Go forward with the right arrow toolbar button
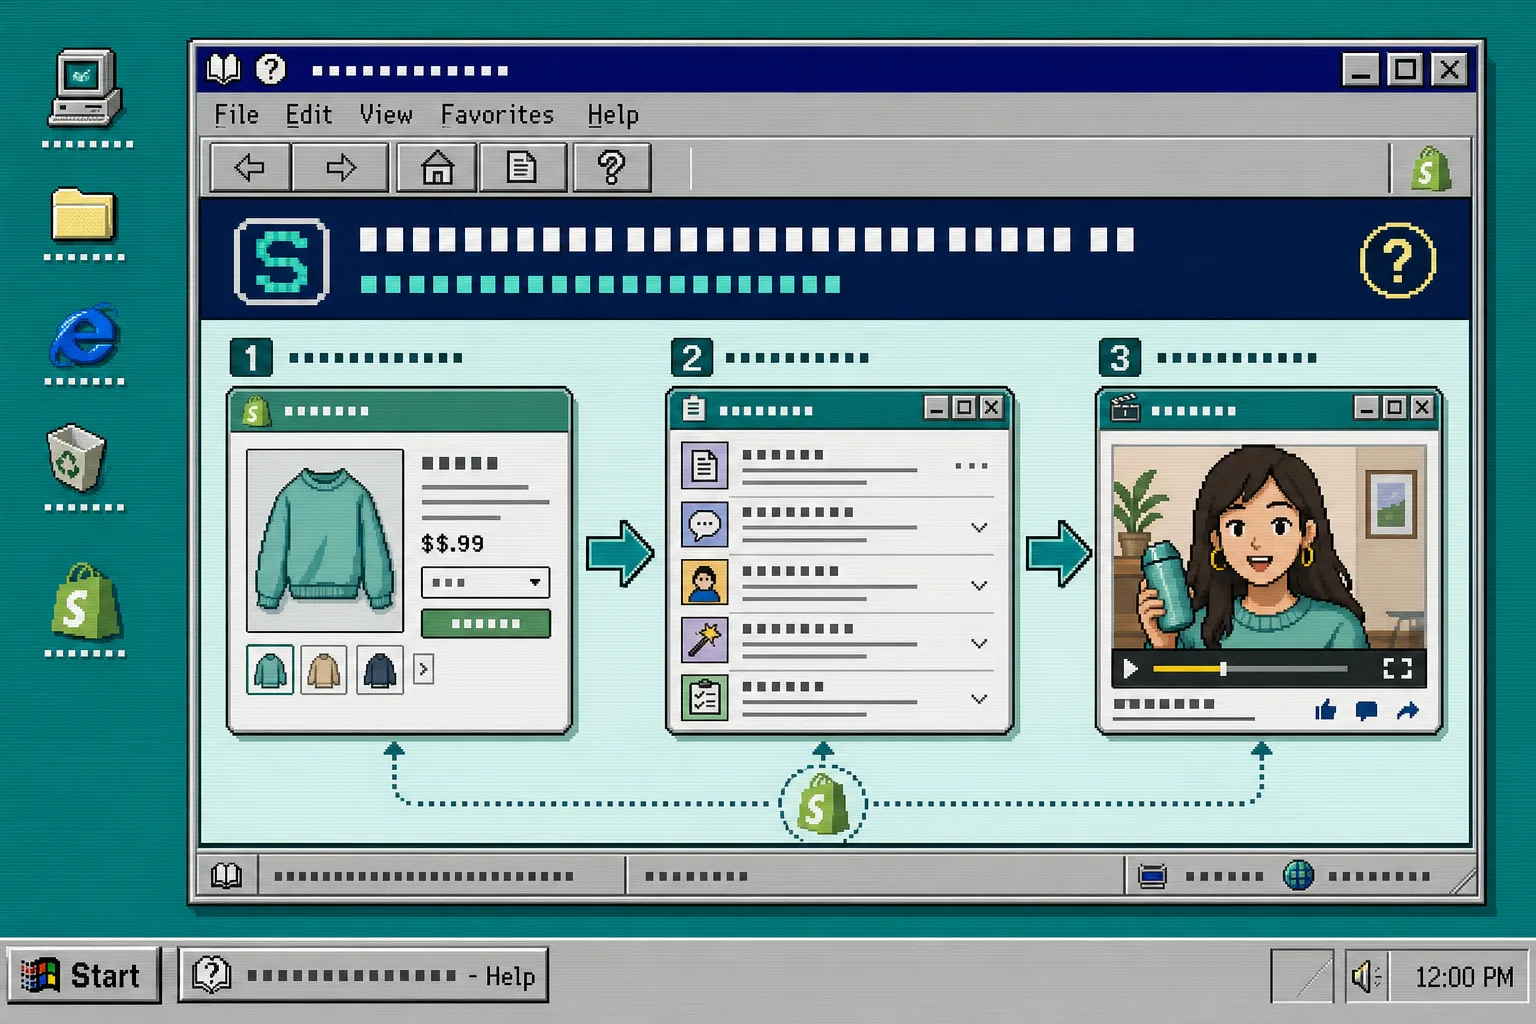1536x1024 pixels. (341, 167)
